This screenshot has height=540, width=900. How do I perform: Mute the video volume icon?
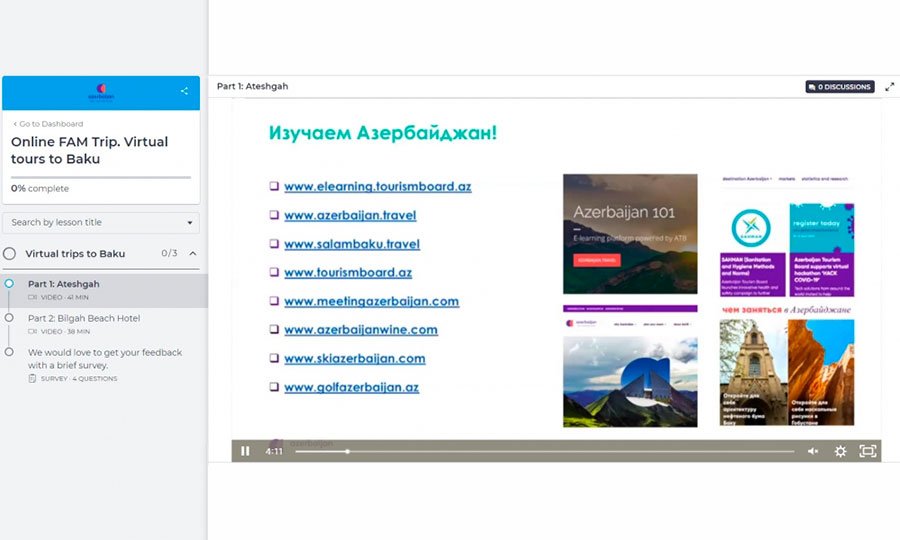(813, 451)
